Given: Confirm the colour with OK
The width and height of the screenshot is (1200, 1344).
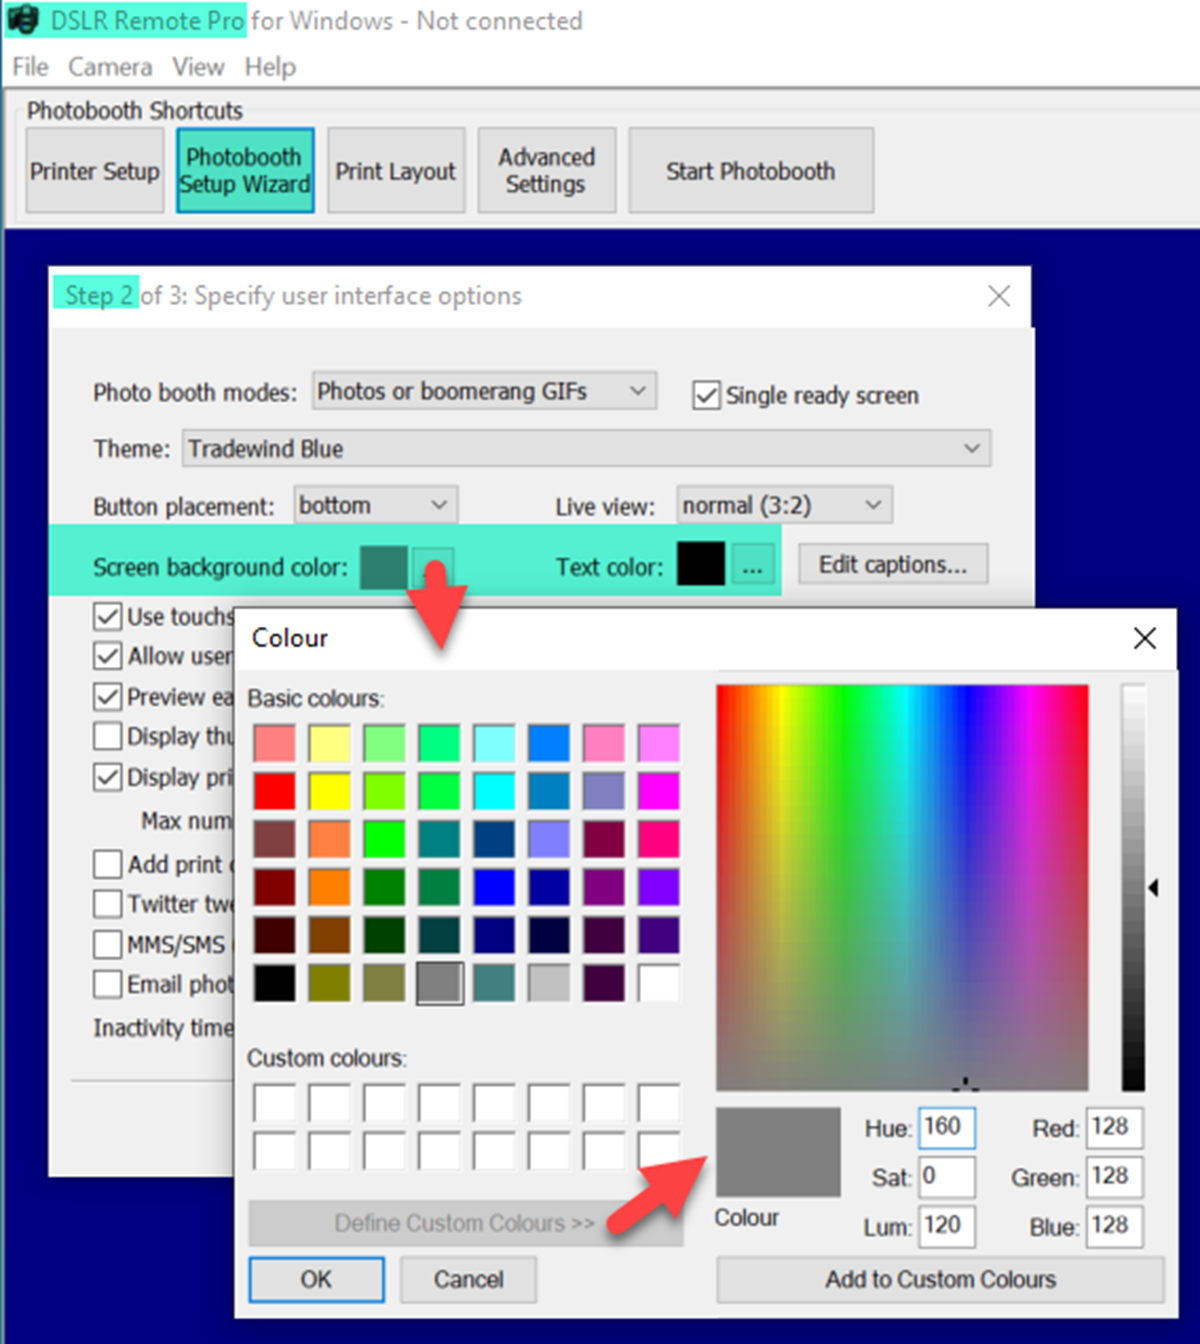Looking at the screenshot, I should 316,1279.
